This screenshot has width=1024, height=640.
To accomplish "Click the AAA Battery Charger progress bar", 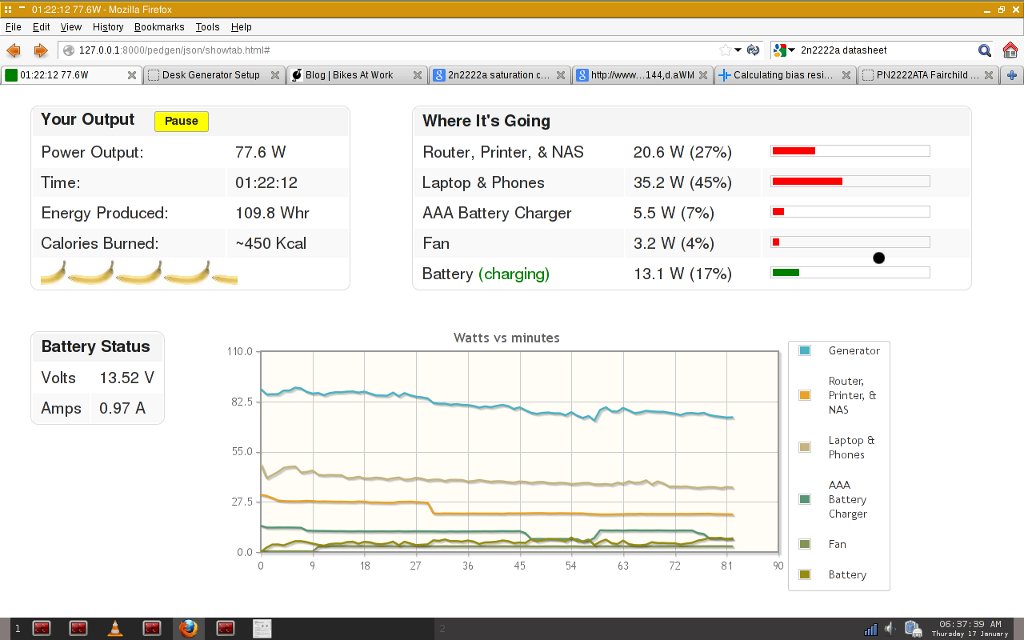I will (x=850, y=212).
